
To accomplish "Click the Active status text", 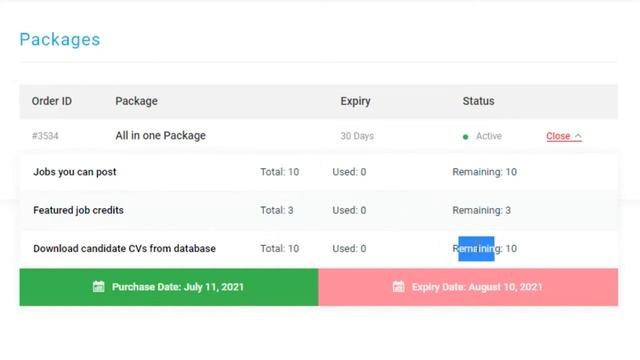I will click(489, 136).
